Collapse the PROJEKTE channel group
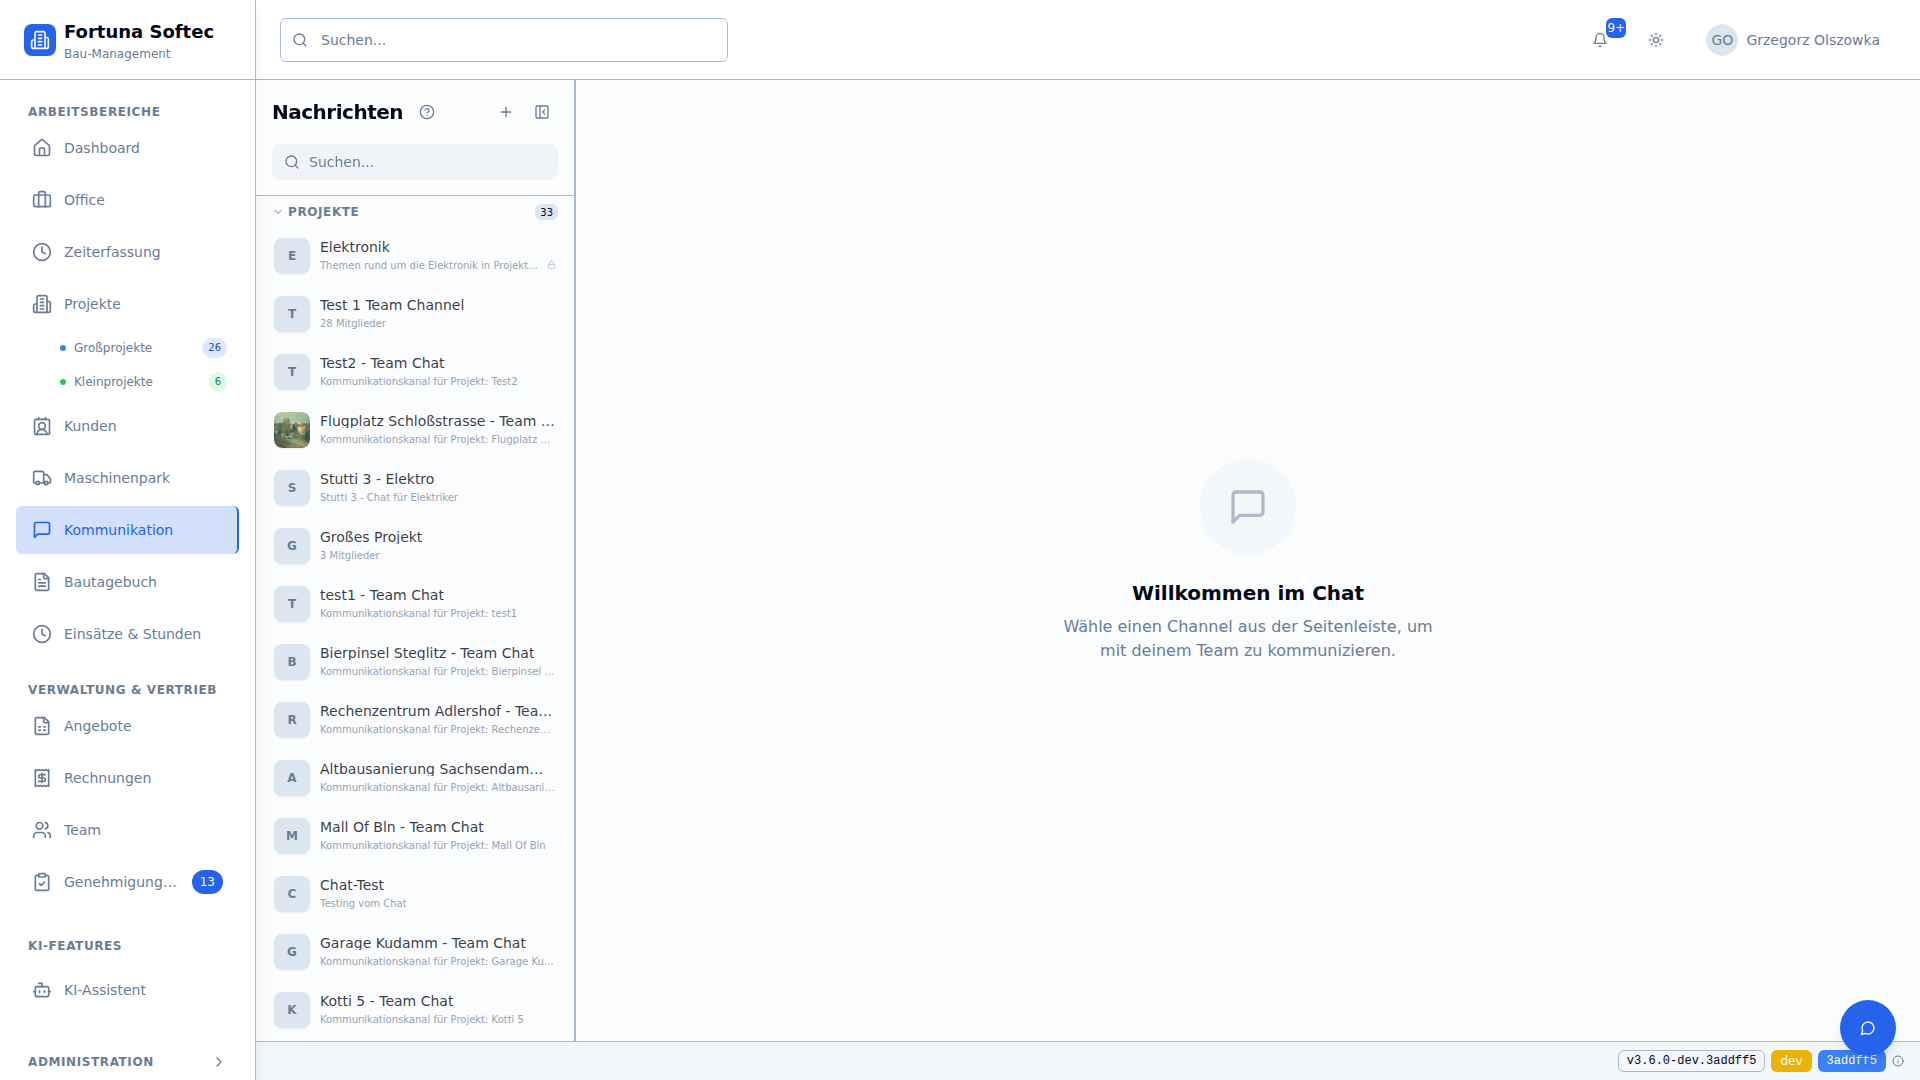1920x1080 pixels. tap(278, 212)
